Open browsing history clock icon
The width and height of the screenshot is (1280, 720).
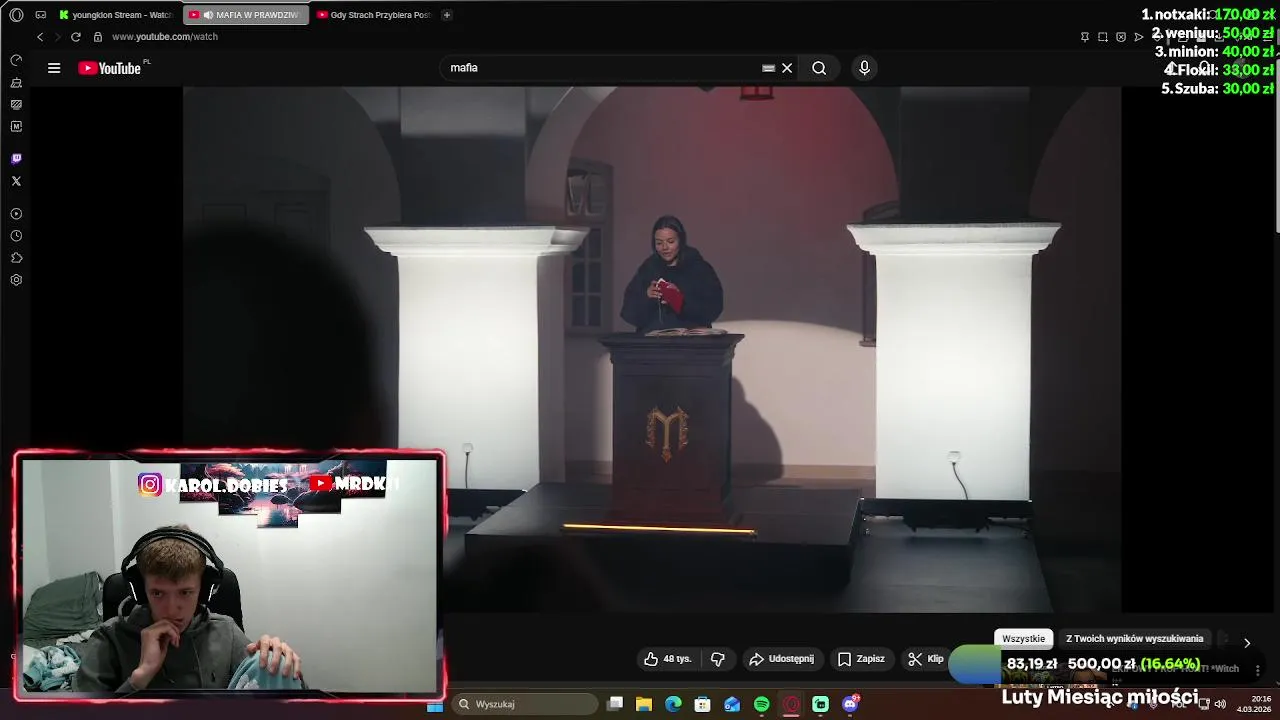pyautogui.click(x=16, y=236)
